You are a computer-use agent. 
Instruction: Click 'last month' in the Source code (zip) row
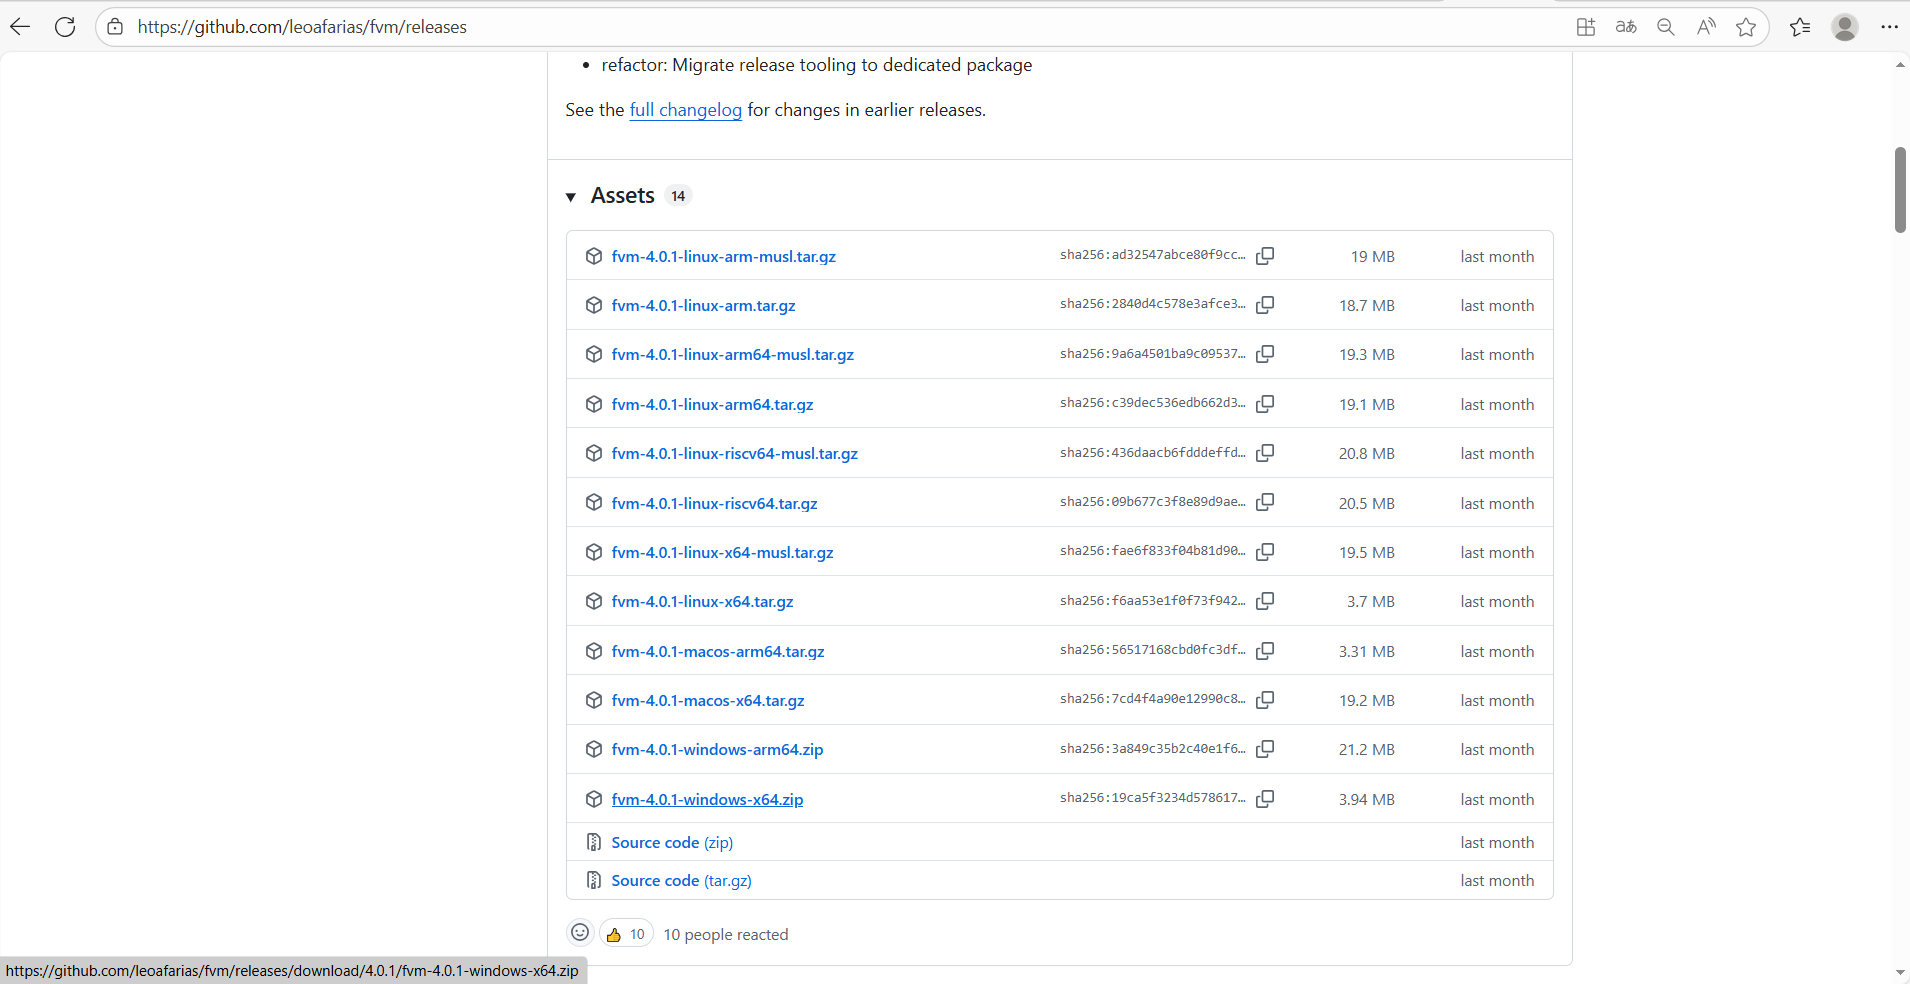(x=1497, y=843)
